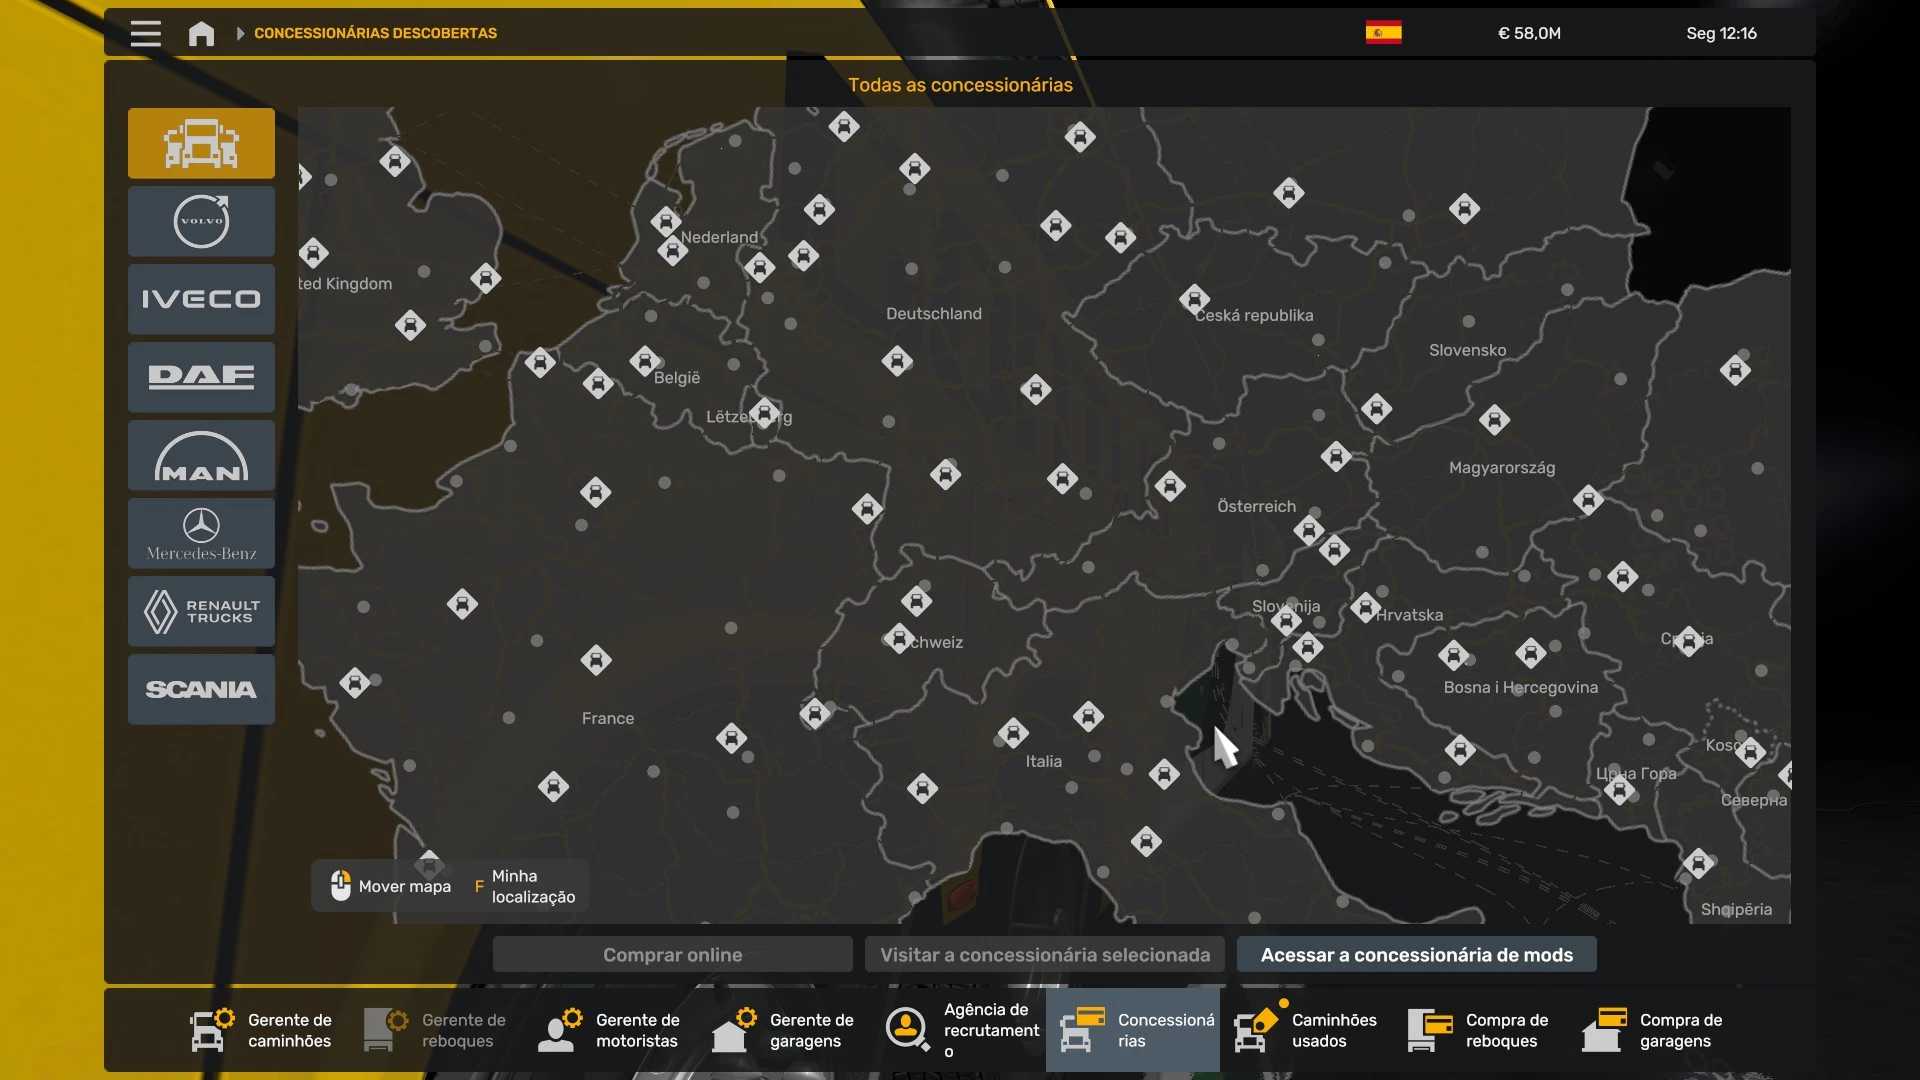Filter dealerships by Scania
The width and height of the screenshot is (1920, 1080).
(x=201, y=689)
